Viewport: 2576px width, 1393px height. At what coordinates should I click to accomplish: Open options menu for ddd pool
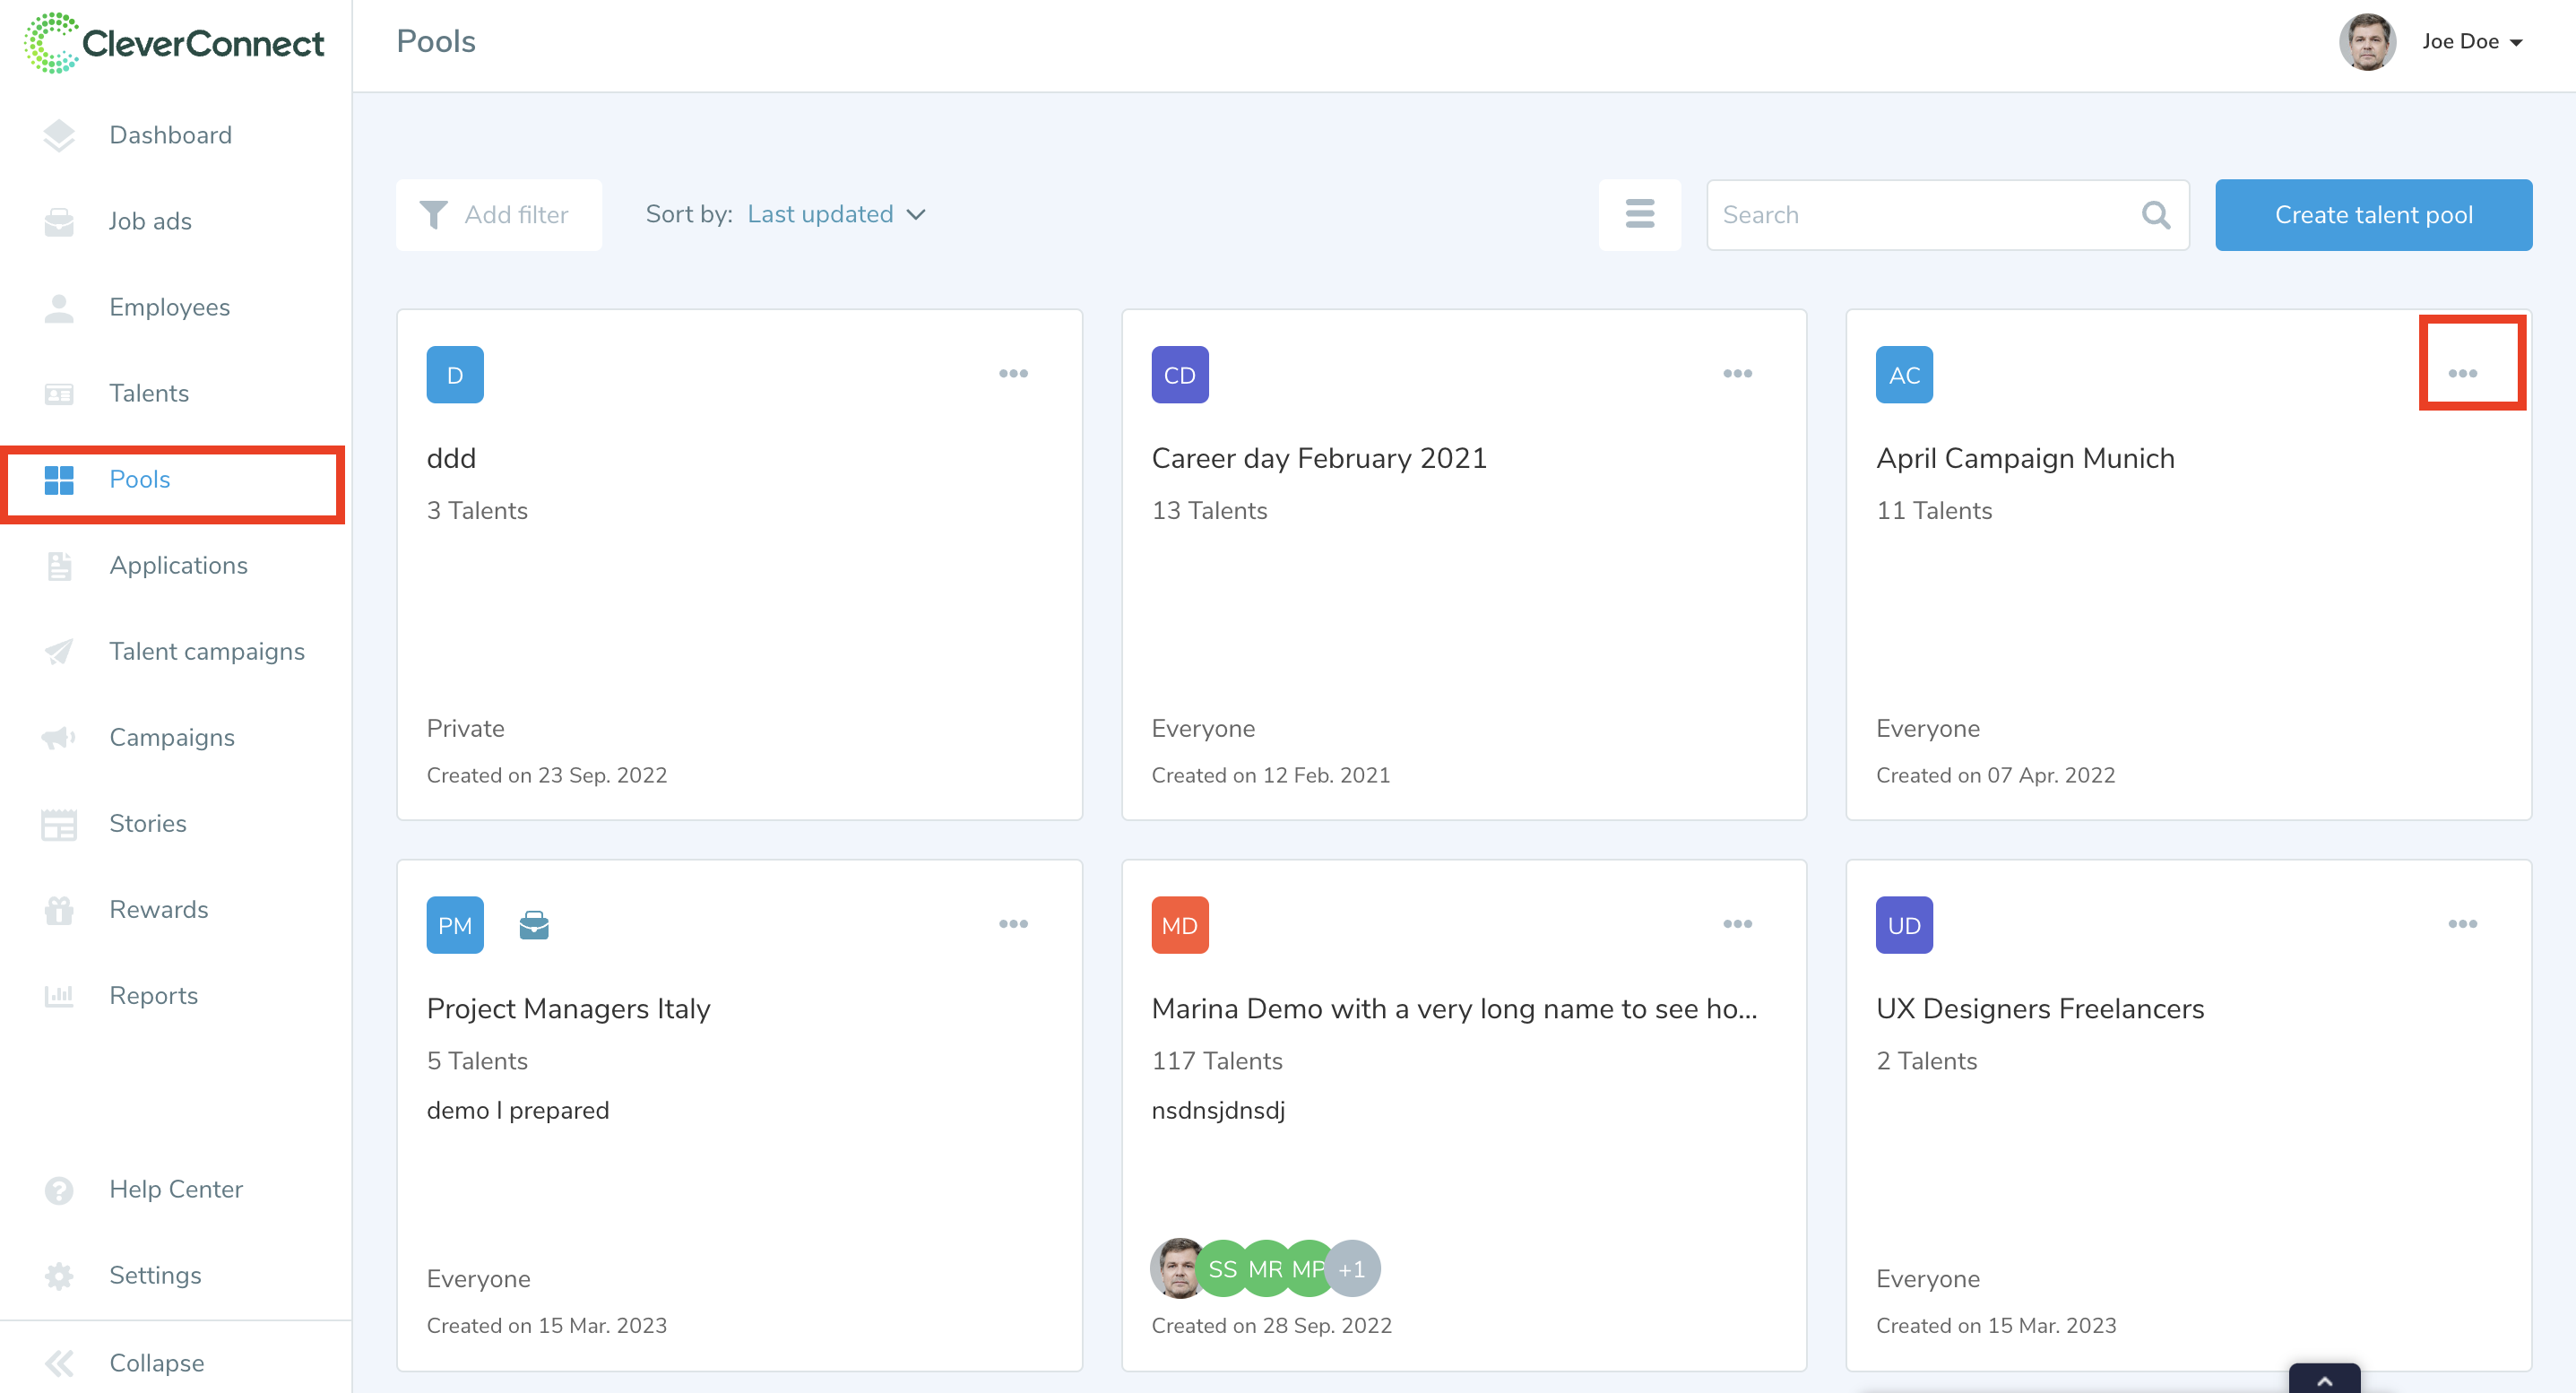pyautogui.click(x=1013, y=374)
